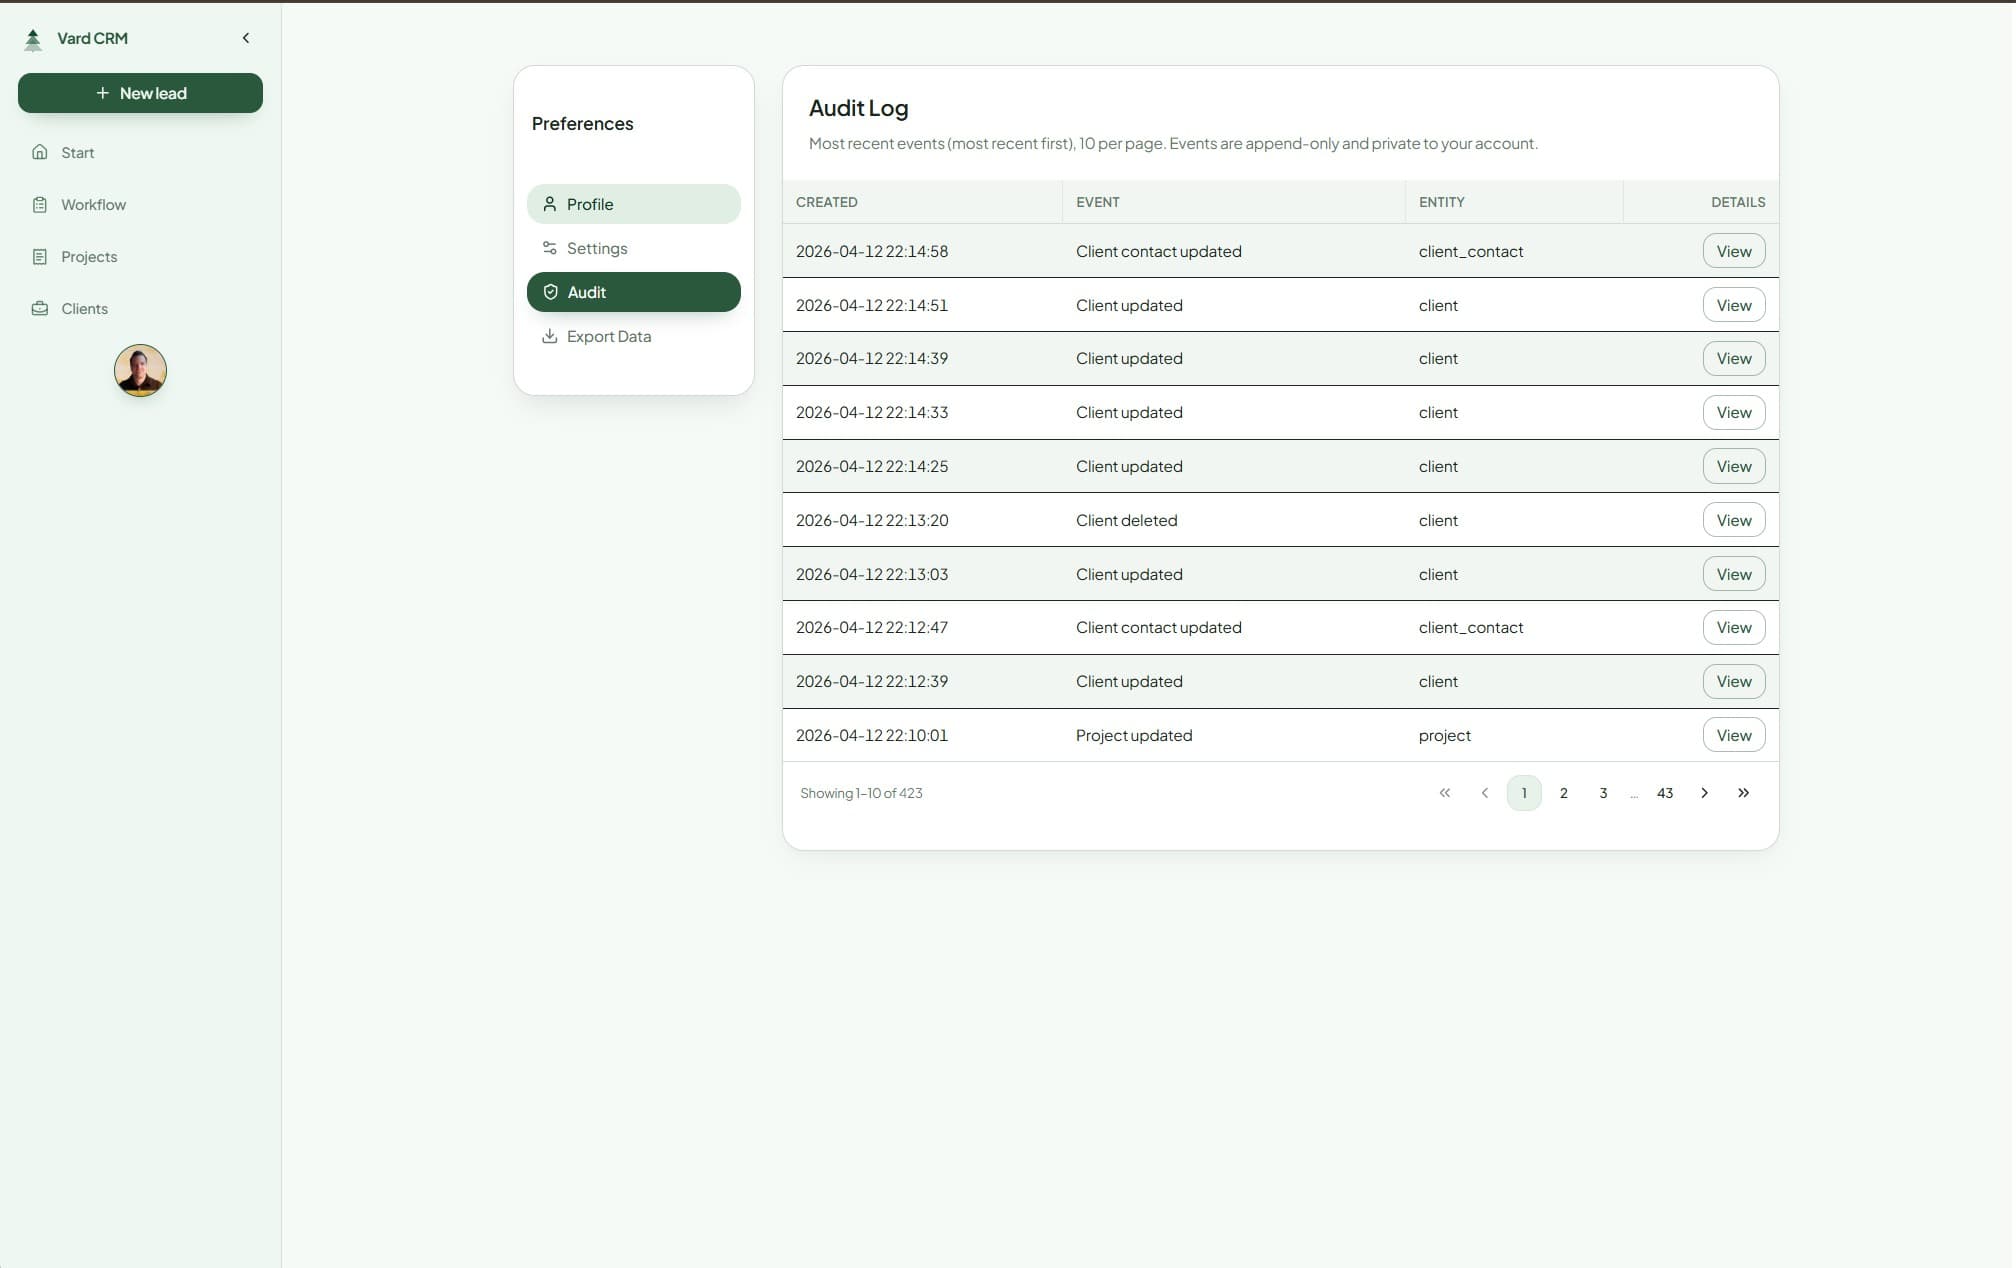Click the Settings sliders icon
Viewport: 2016px width, 1268px height.
point(550,247)
